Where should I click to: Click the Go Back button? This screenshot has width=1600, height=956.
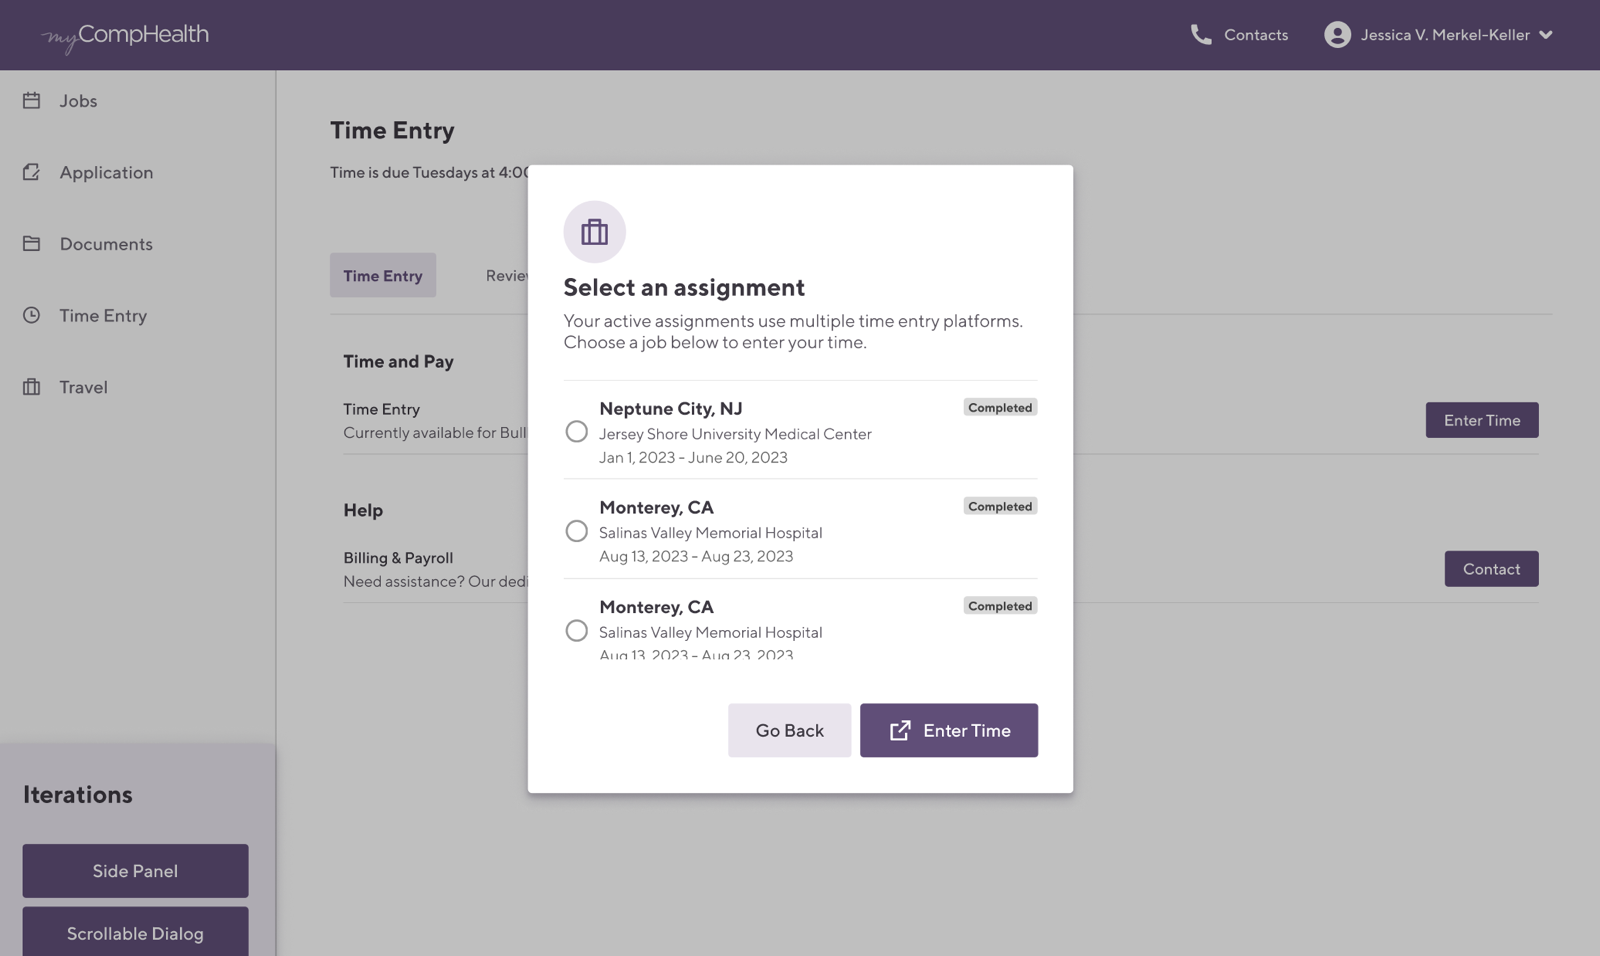(789, 730)
